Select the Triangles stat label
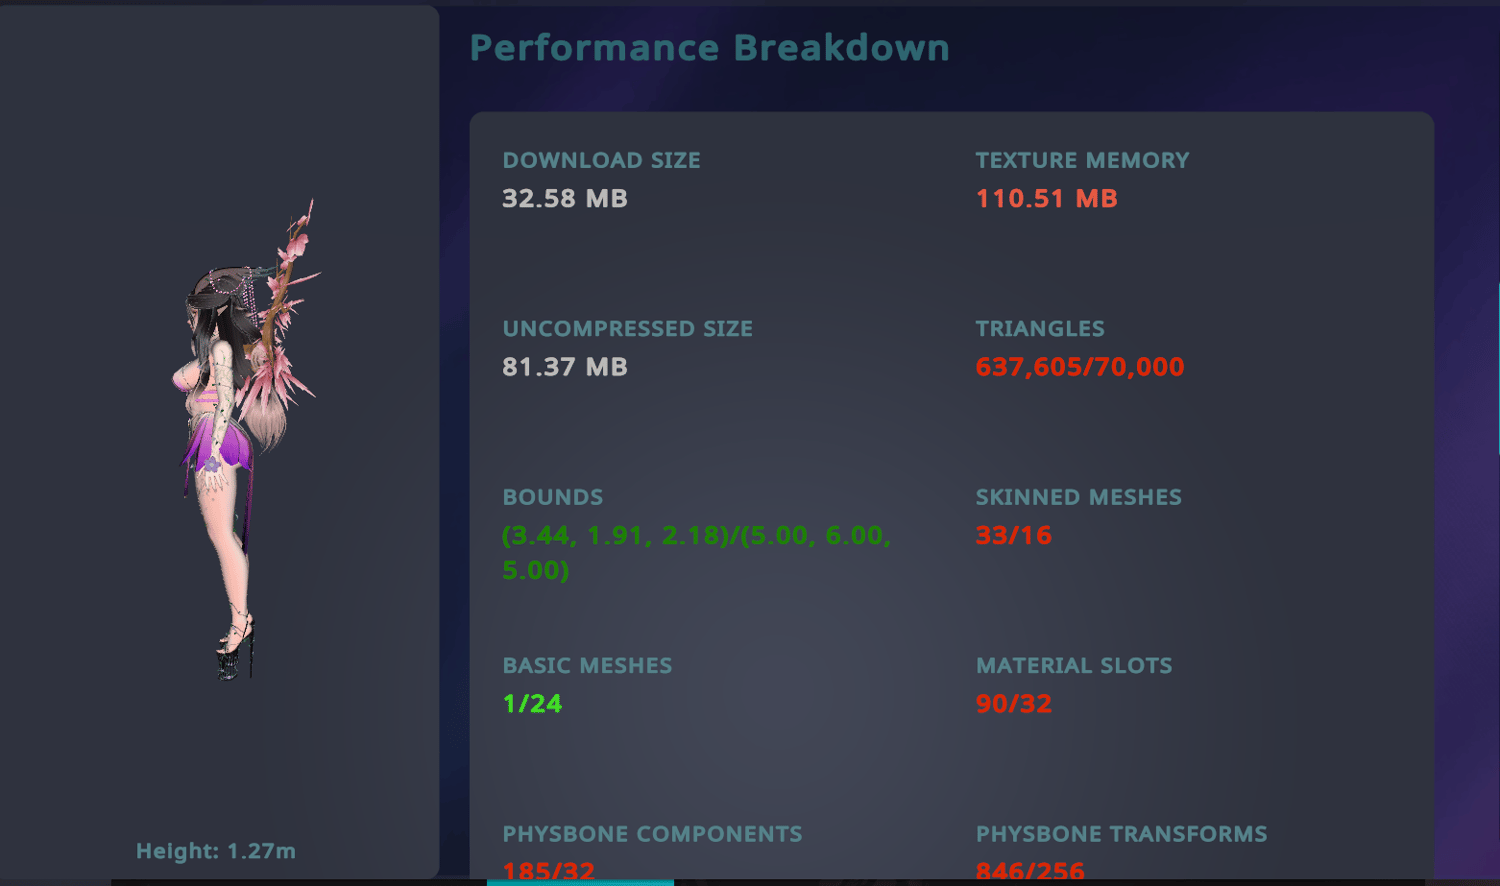1500x886 pixels. click(x=1040, y=329)
